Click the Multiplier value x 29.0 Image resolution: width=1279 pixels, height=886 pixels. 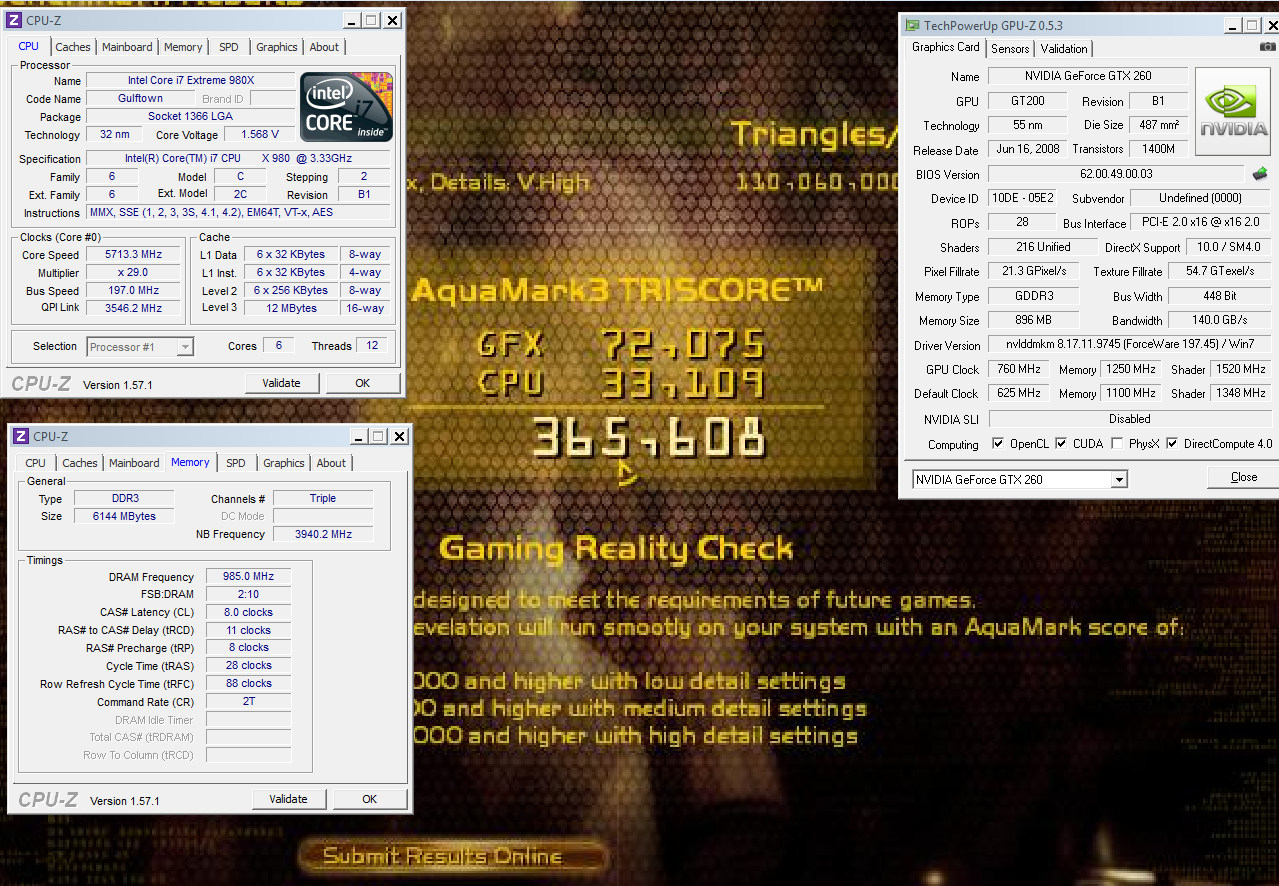point(132,273)
